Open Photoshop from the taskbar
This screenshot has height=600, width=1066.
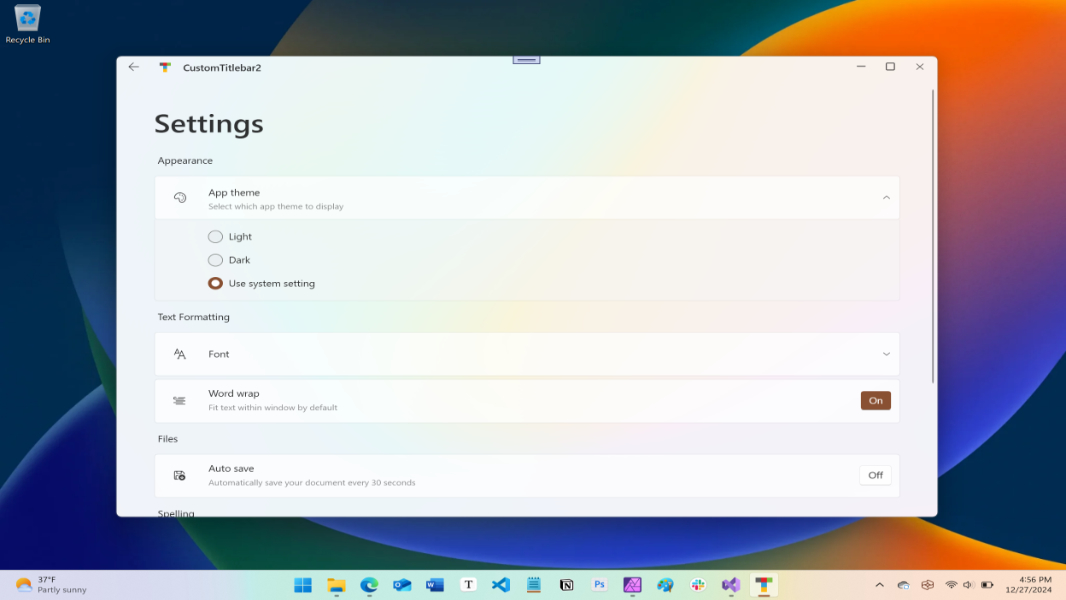click(599, 584)
